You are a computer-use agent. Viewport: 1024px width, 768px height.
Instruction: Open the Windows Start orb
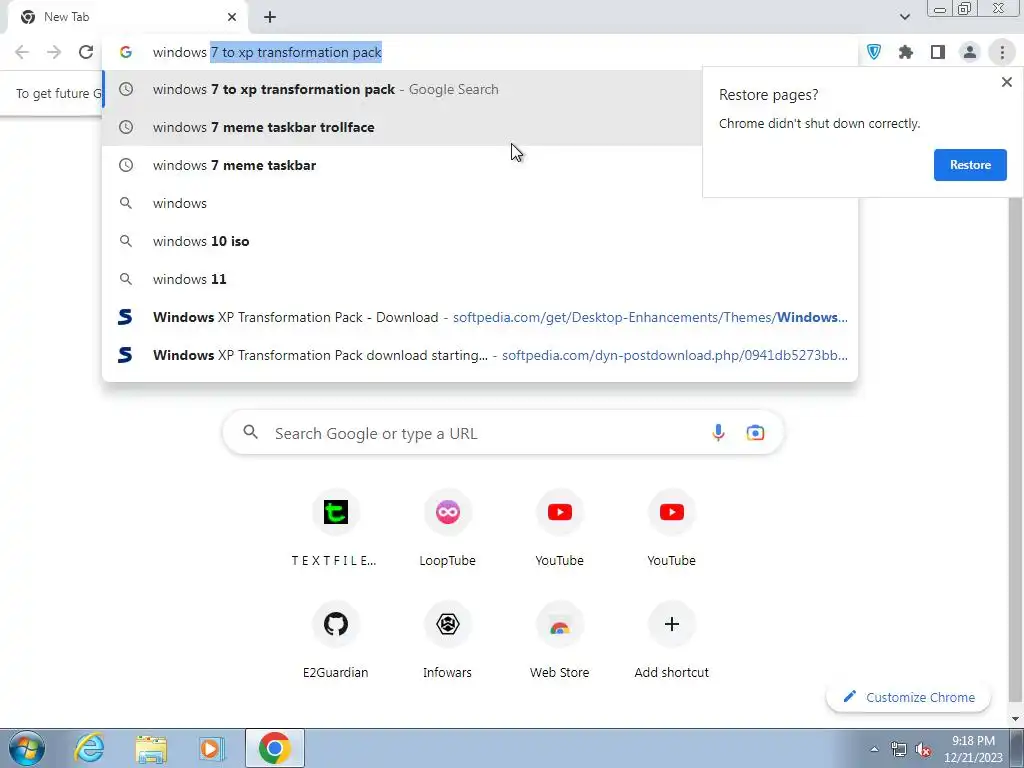pos(27,748)
